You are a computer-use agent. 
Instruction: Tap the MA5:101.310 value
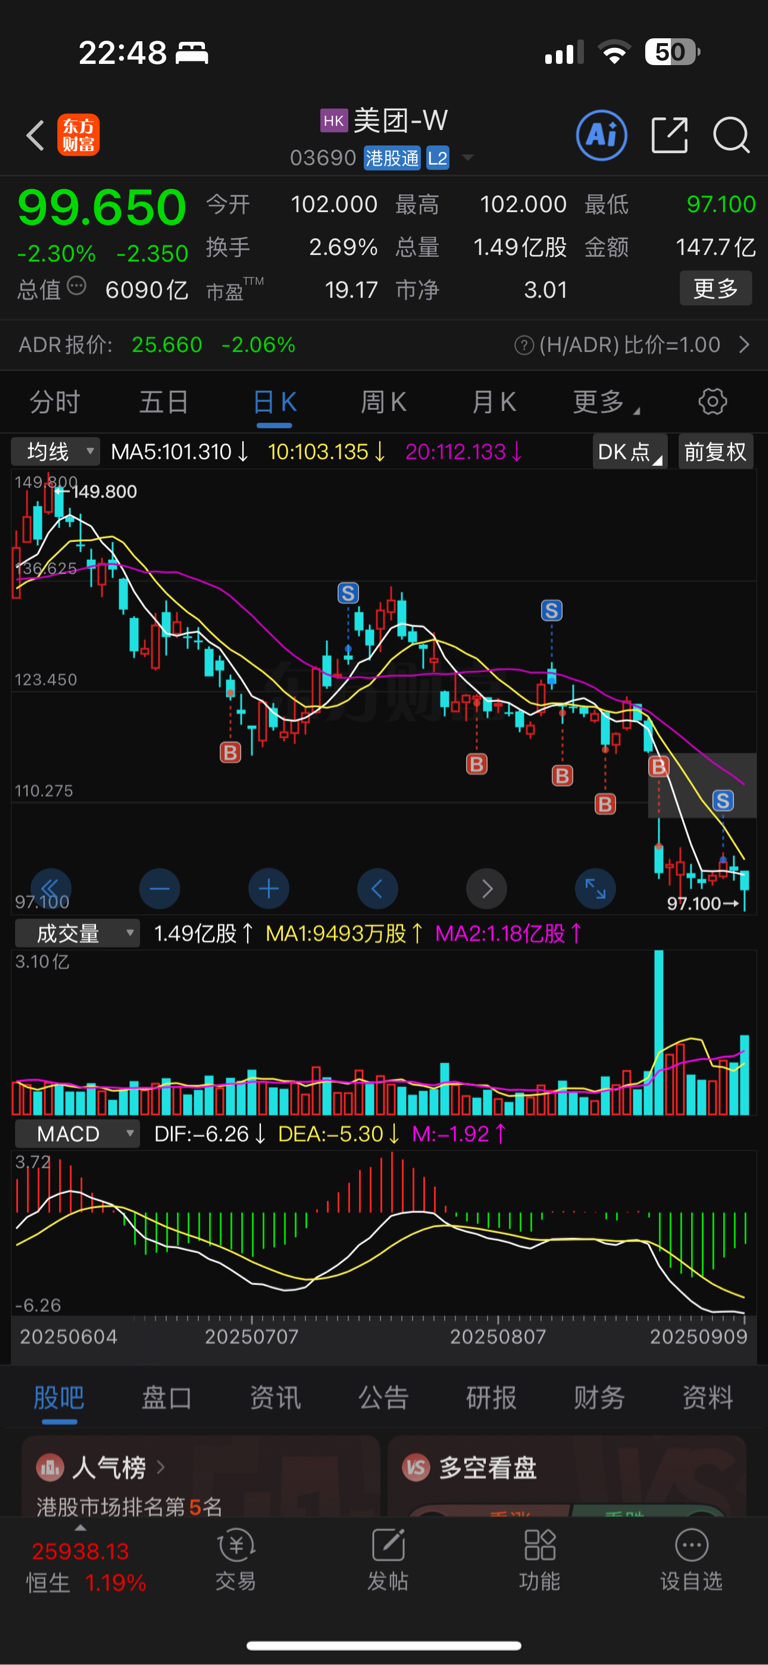click(180, 452)
